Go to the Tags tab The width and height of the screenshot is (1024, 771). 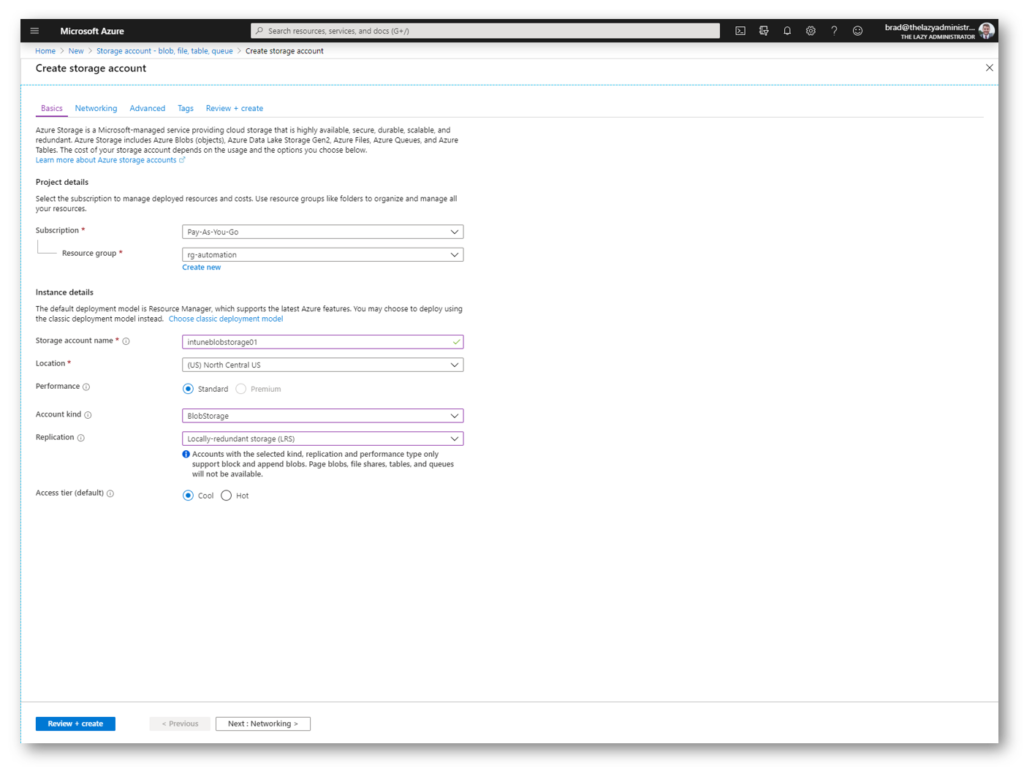coord(185,108)
